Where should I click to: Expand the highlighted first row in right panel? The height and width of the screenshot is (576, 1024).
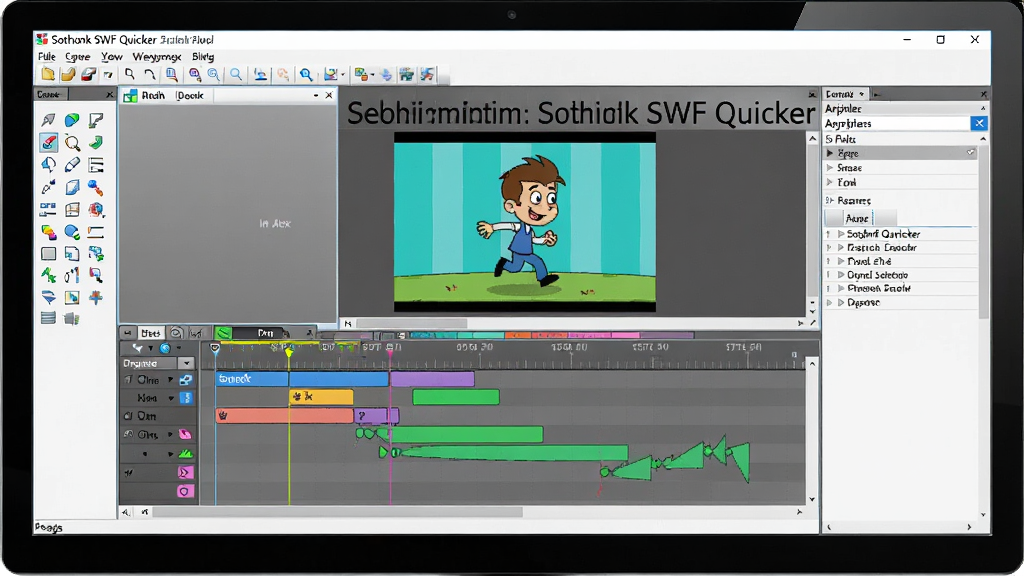(x=830, y=153)
